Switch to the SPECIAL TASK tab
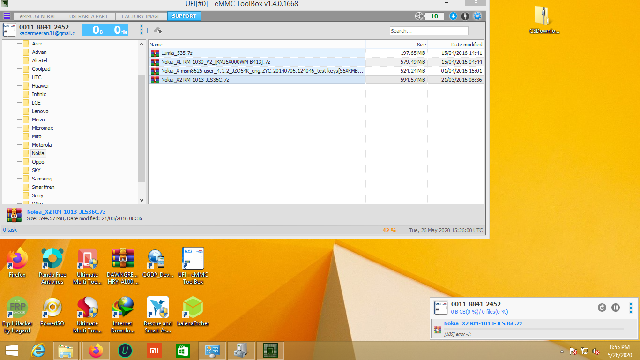The image size is (640, 360). [89, 16]
